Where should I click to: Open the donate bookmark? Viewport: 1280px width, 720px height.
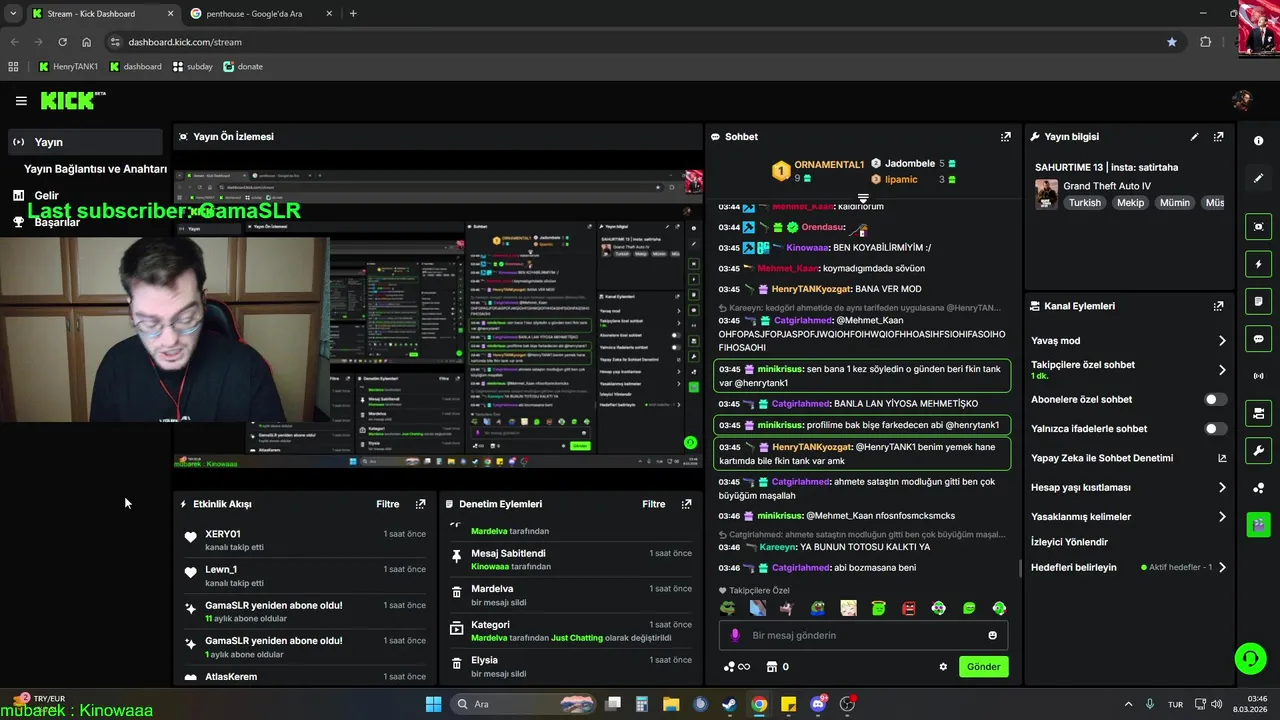pyautogui.click(x=243, y=67)
